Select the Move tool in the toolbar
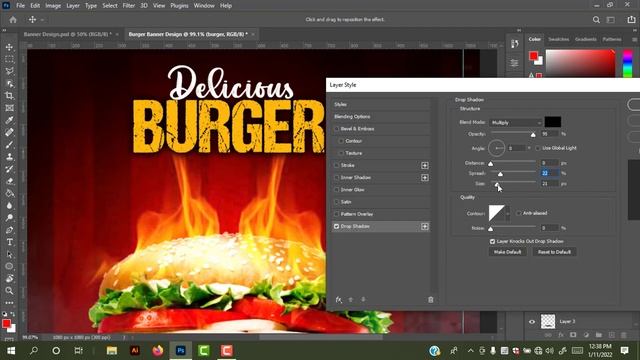 (x=9, y=47)
